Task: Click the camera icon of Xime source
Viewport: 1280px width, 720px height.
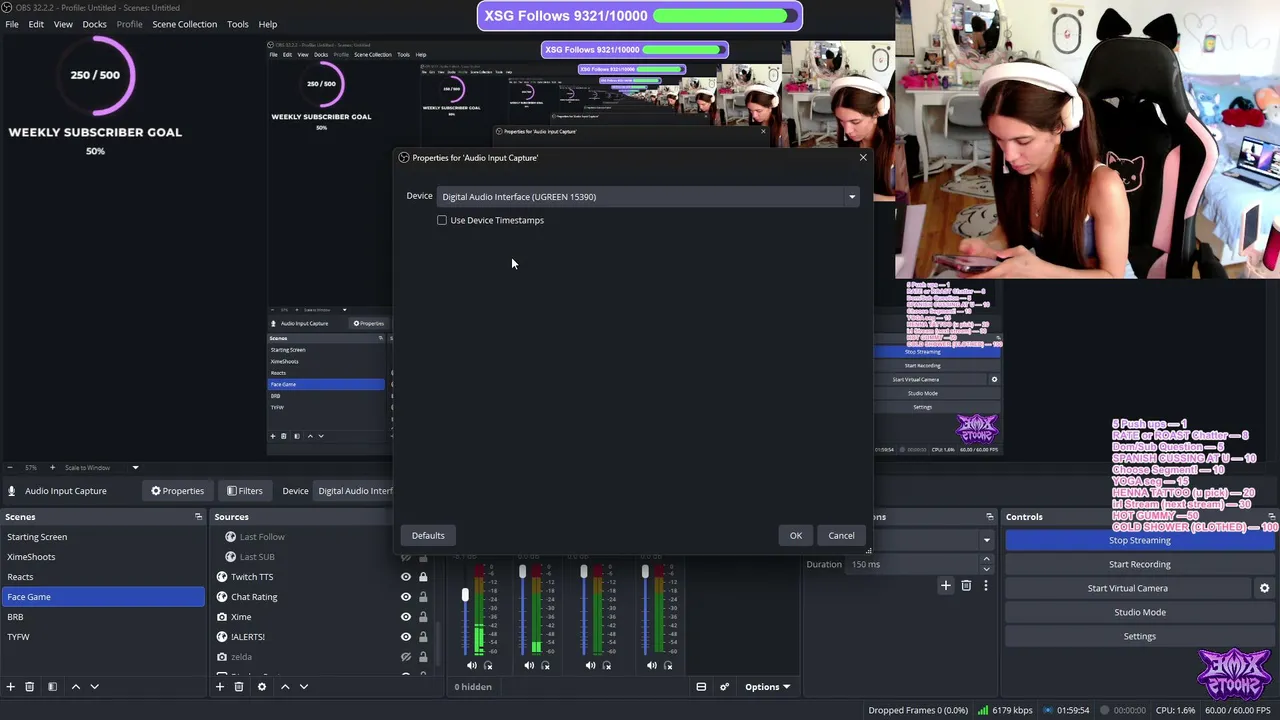Action: [222, 617]
